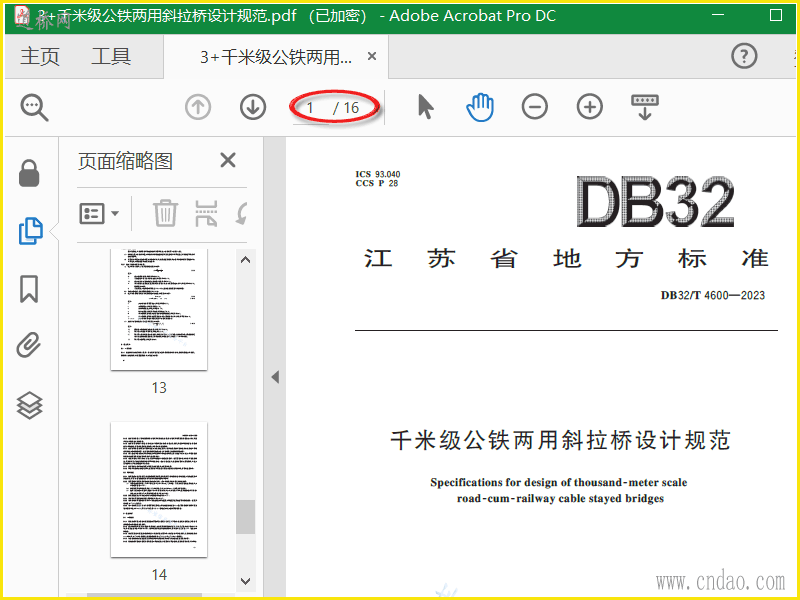Viewport: 800px width, 600px height.
Task: Open the attachments paperclip panel
Action: click(29, 345)
